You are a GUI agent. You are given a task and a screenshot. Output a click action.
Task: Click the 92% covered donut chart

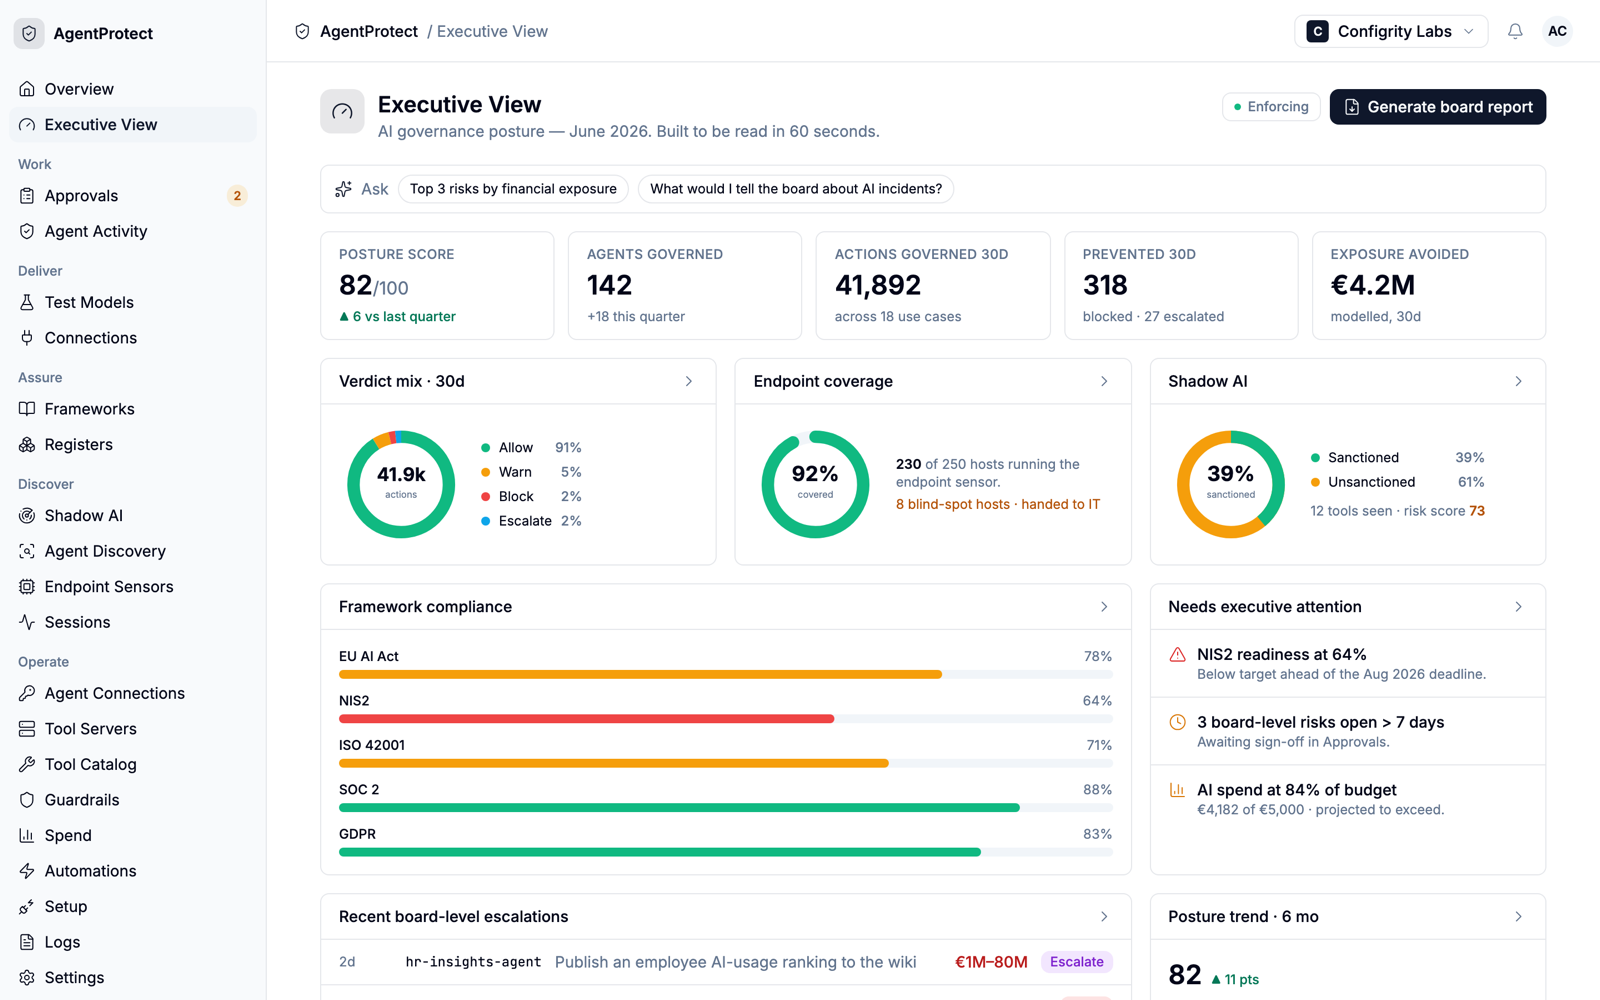(x=815, y=484)
